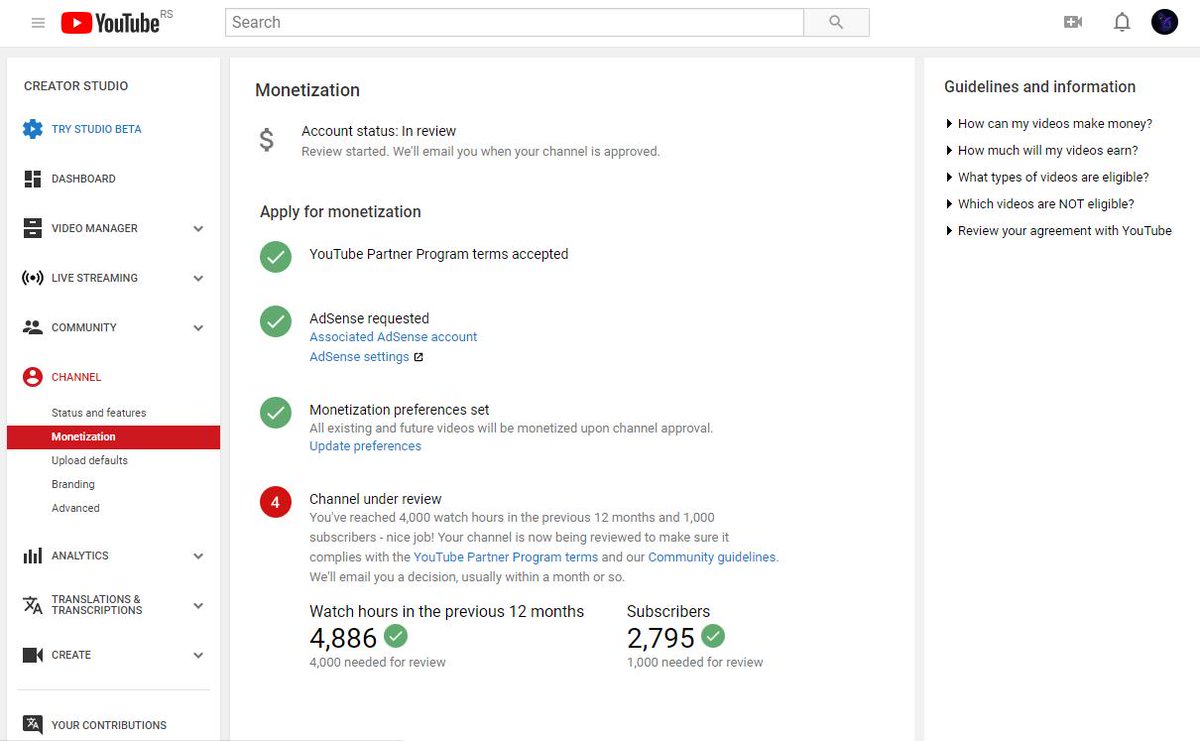
Task: Click the dollar sign account status icon
Action: (267, 140)
